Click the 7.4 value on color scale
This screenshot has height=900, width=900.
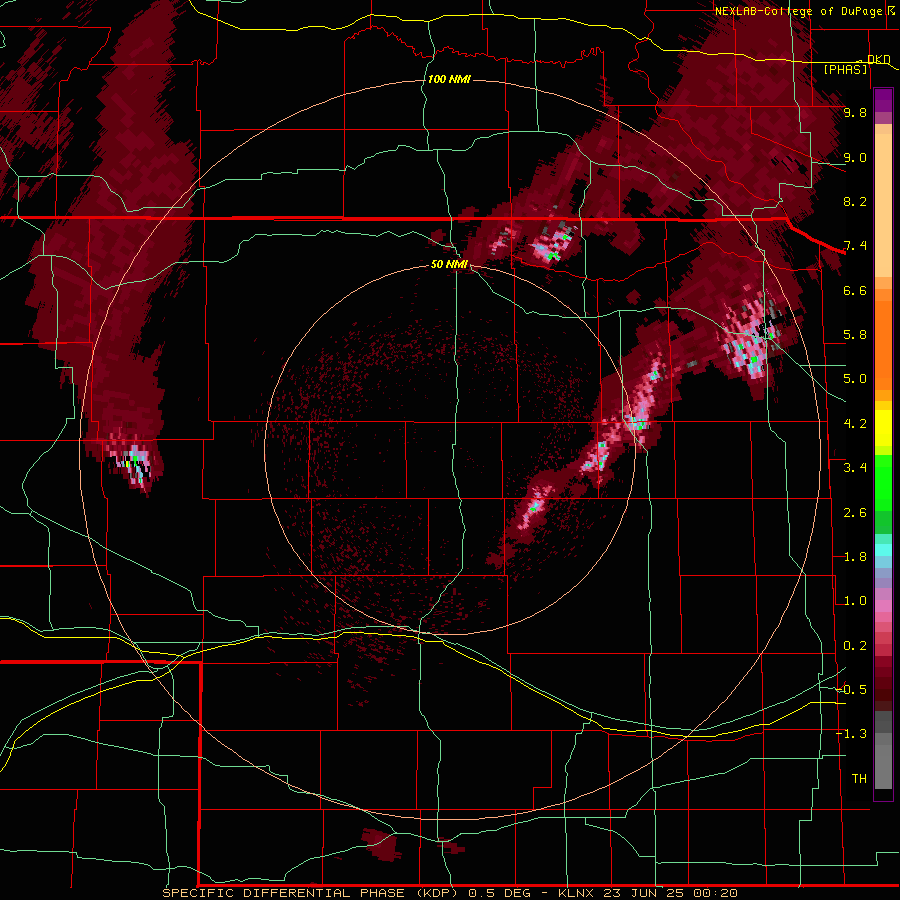(x=855, y=246)
